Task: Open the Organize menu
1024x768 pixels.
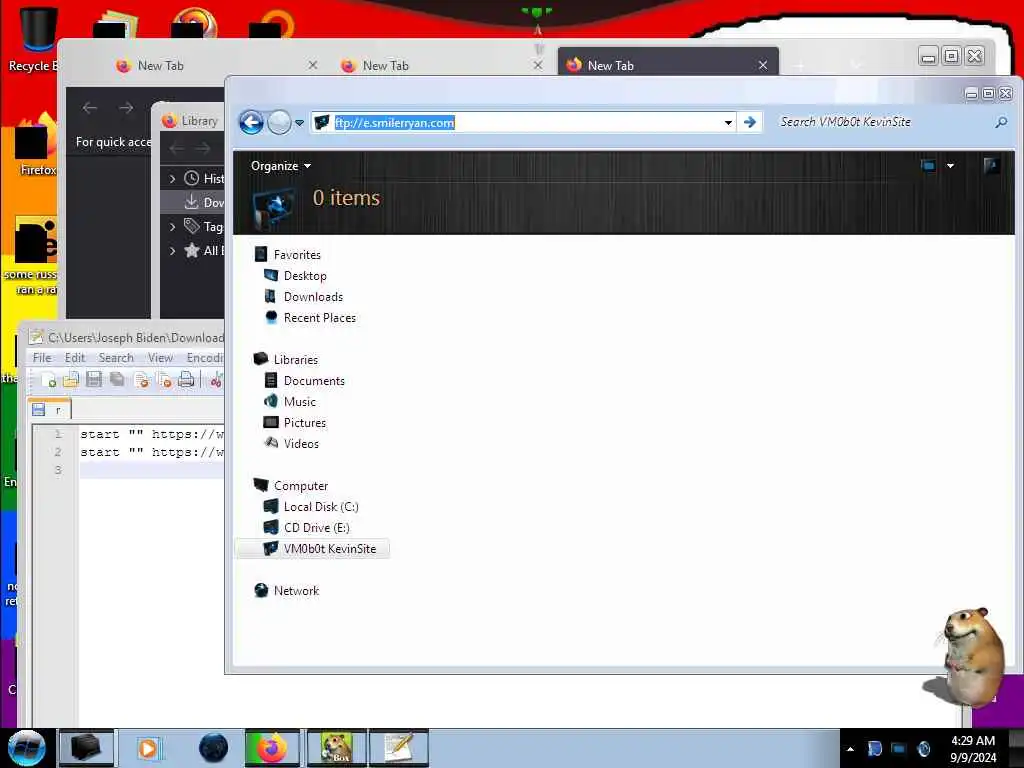Action: point(281,166)
